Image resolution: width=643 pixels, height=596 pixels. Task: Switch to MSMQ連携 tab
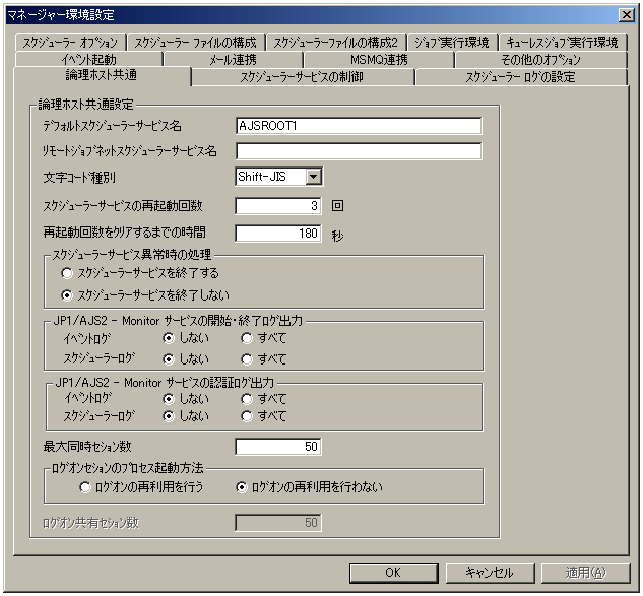379,60
